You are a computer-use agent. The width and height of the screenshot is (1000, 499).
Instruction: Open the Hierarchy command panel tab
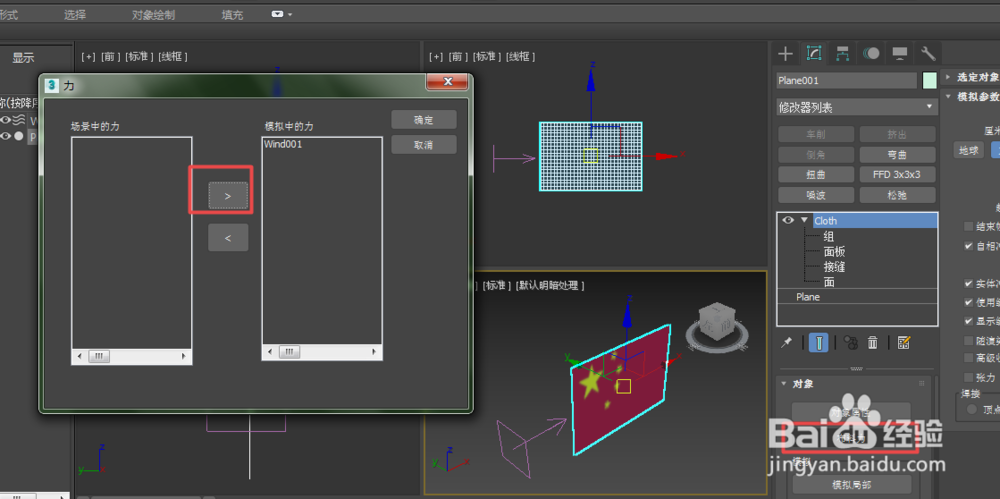(x=842, y=54)
